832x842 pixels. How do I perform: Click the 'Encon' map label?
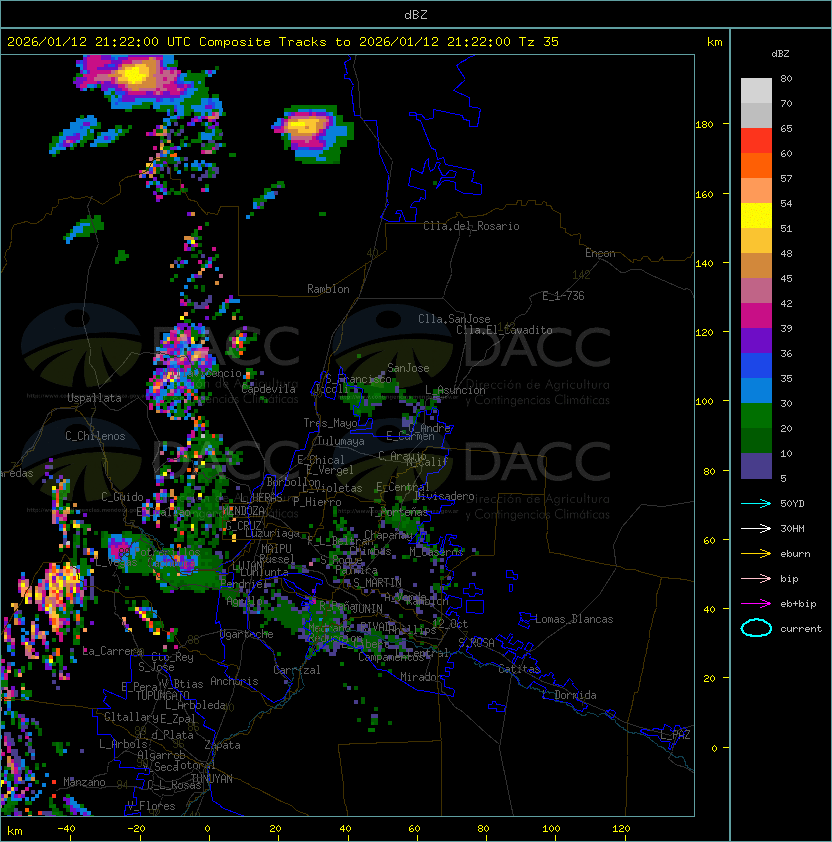click(600, 253)
